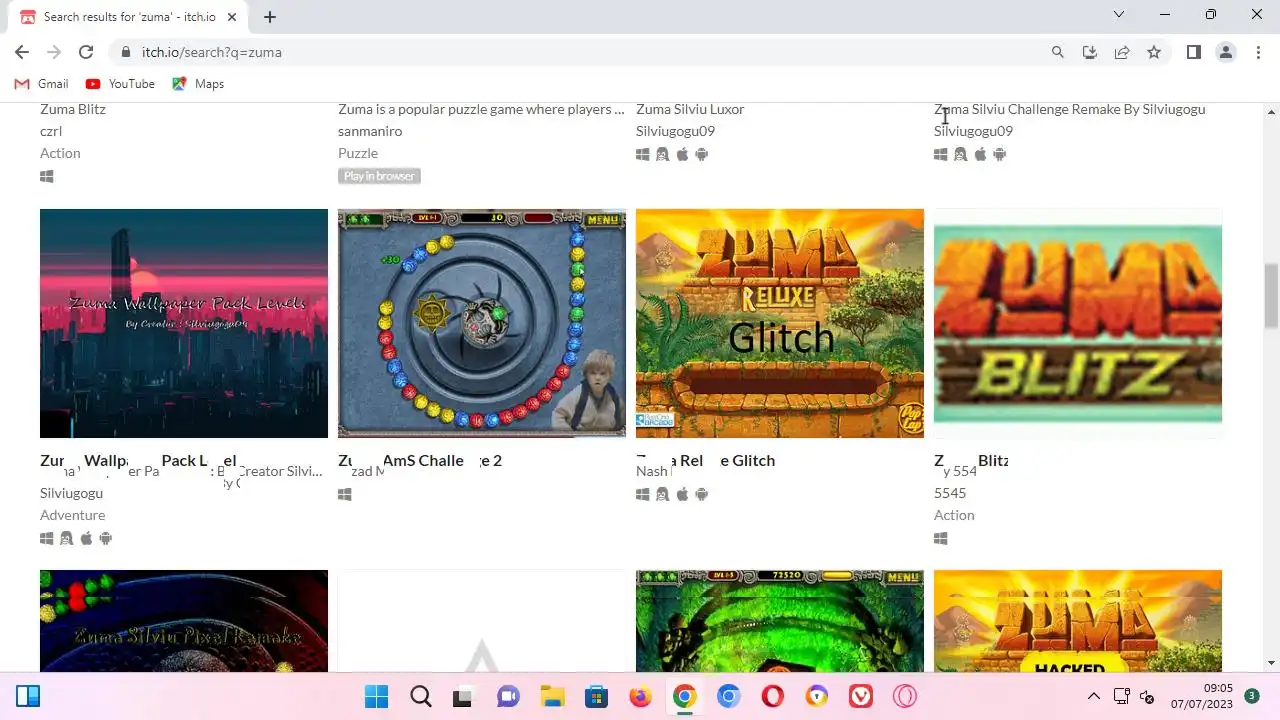This screenshot has height=720, width=1280.
Task: Close the 'Search results for zuma' tab
Action: 232,17
